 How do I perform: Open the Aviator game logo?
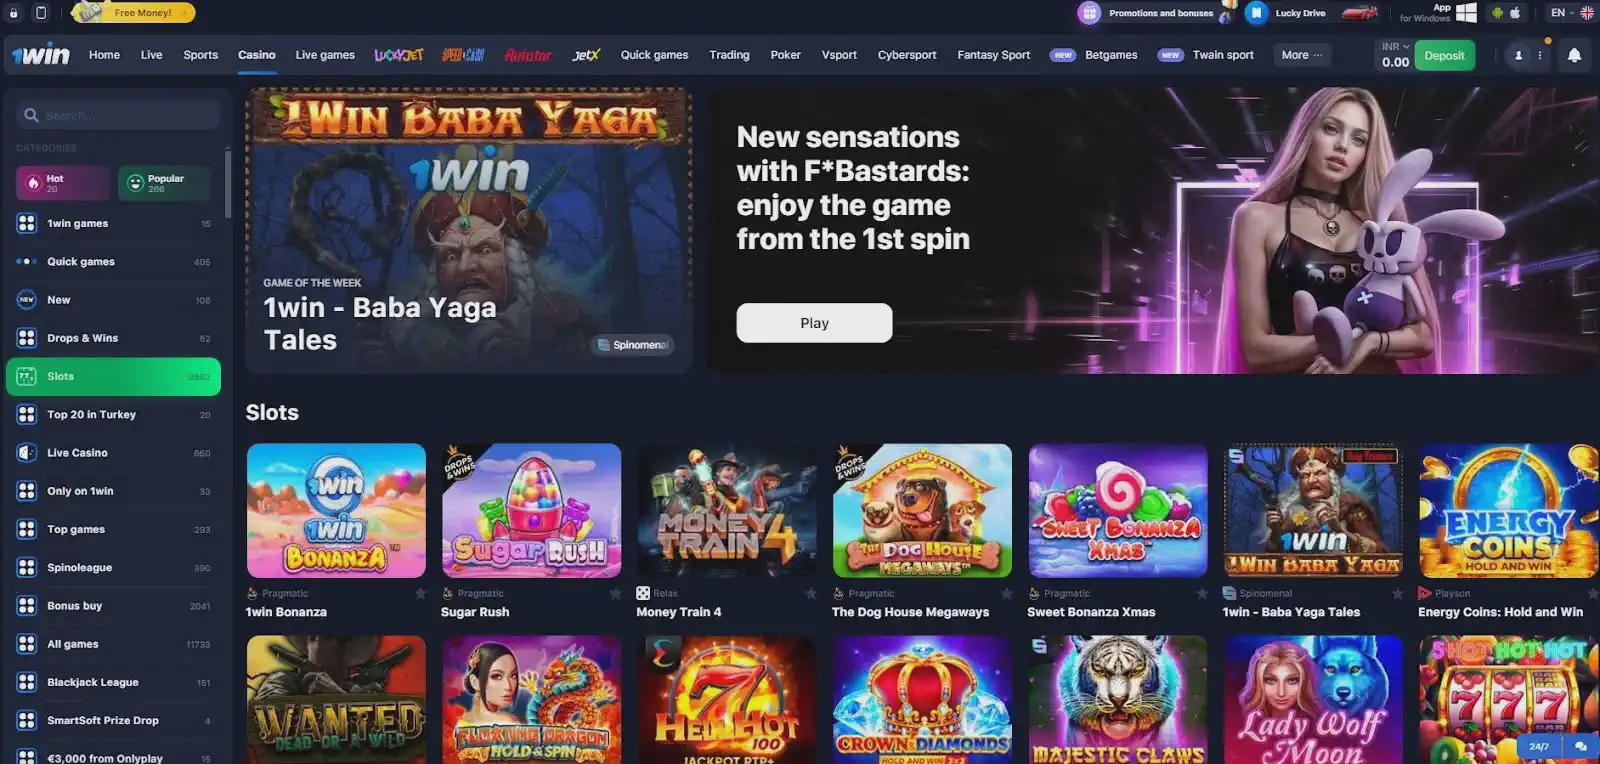click(x=528, y=55)
